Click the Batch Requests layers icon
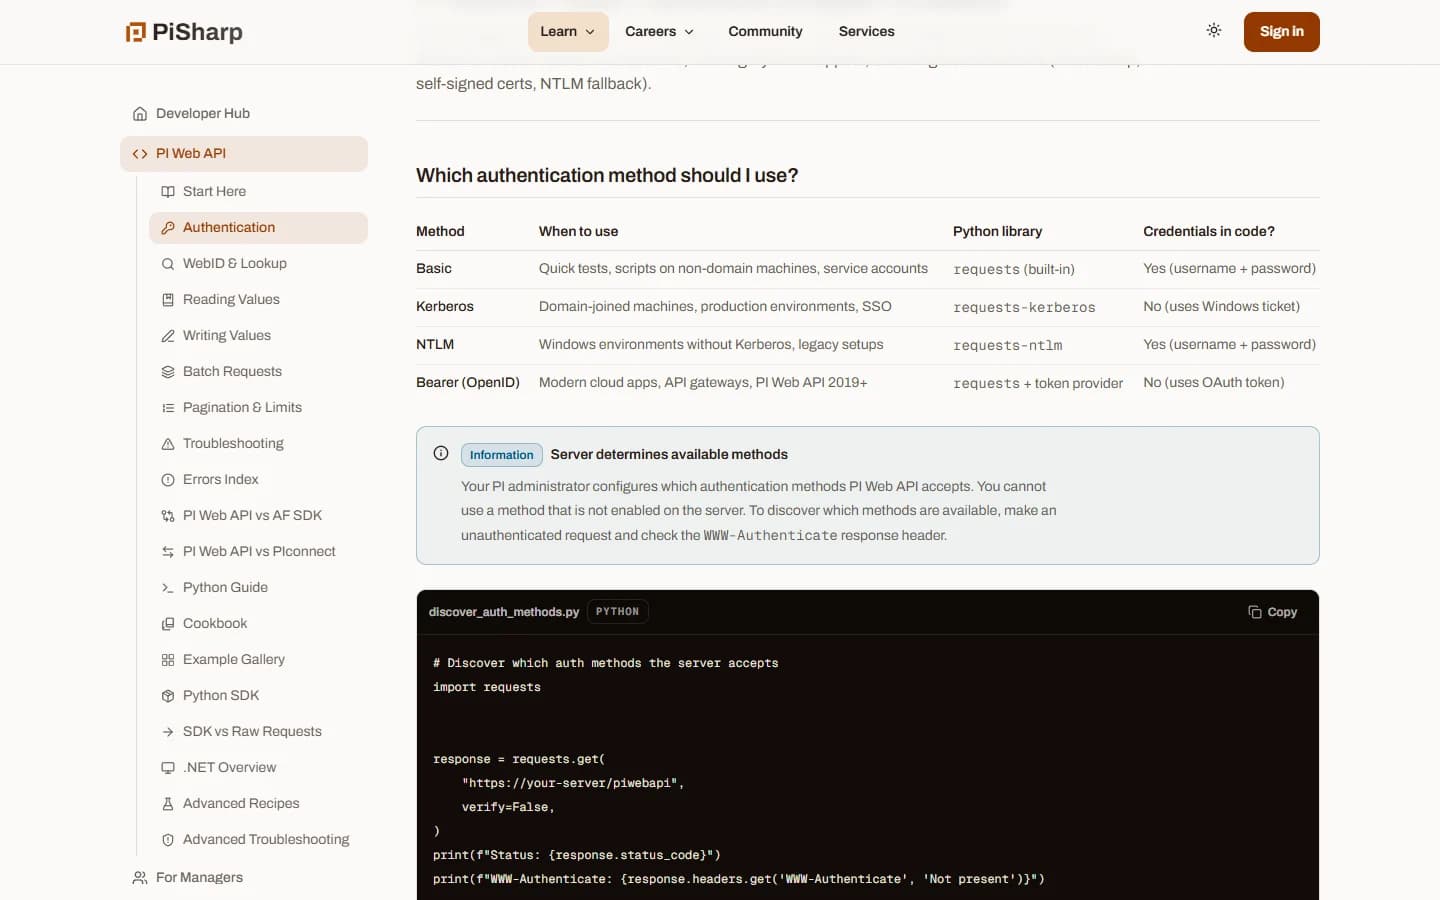Viewport: 1440px width, 900px height. [168, 372]
